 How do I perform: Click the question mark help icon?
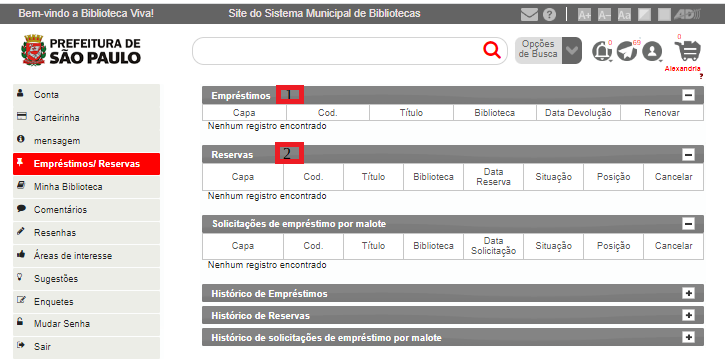(549, 14)
